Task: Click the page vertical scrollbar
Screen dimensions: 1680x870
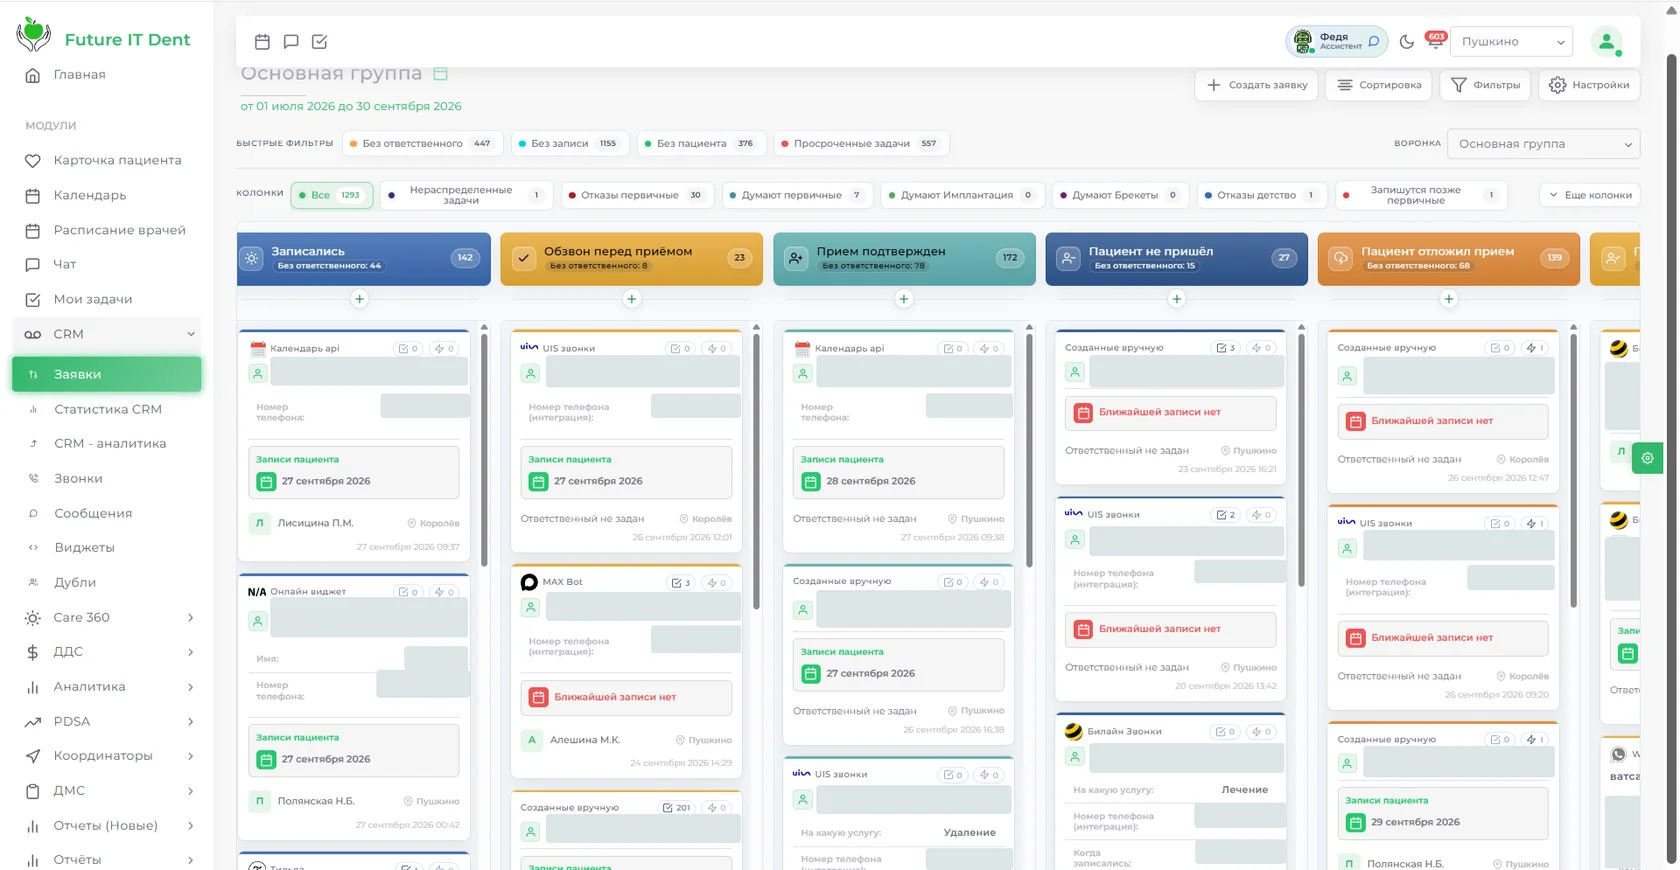Action: pyautogui.click(x=1671, y=460)
